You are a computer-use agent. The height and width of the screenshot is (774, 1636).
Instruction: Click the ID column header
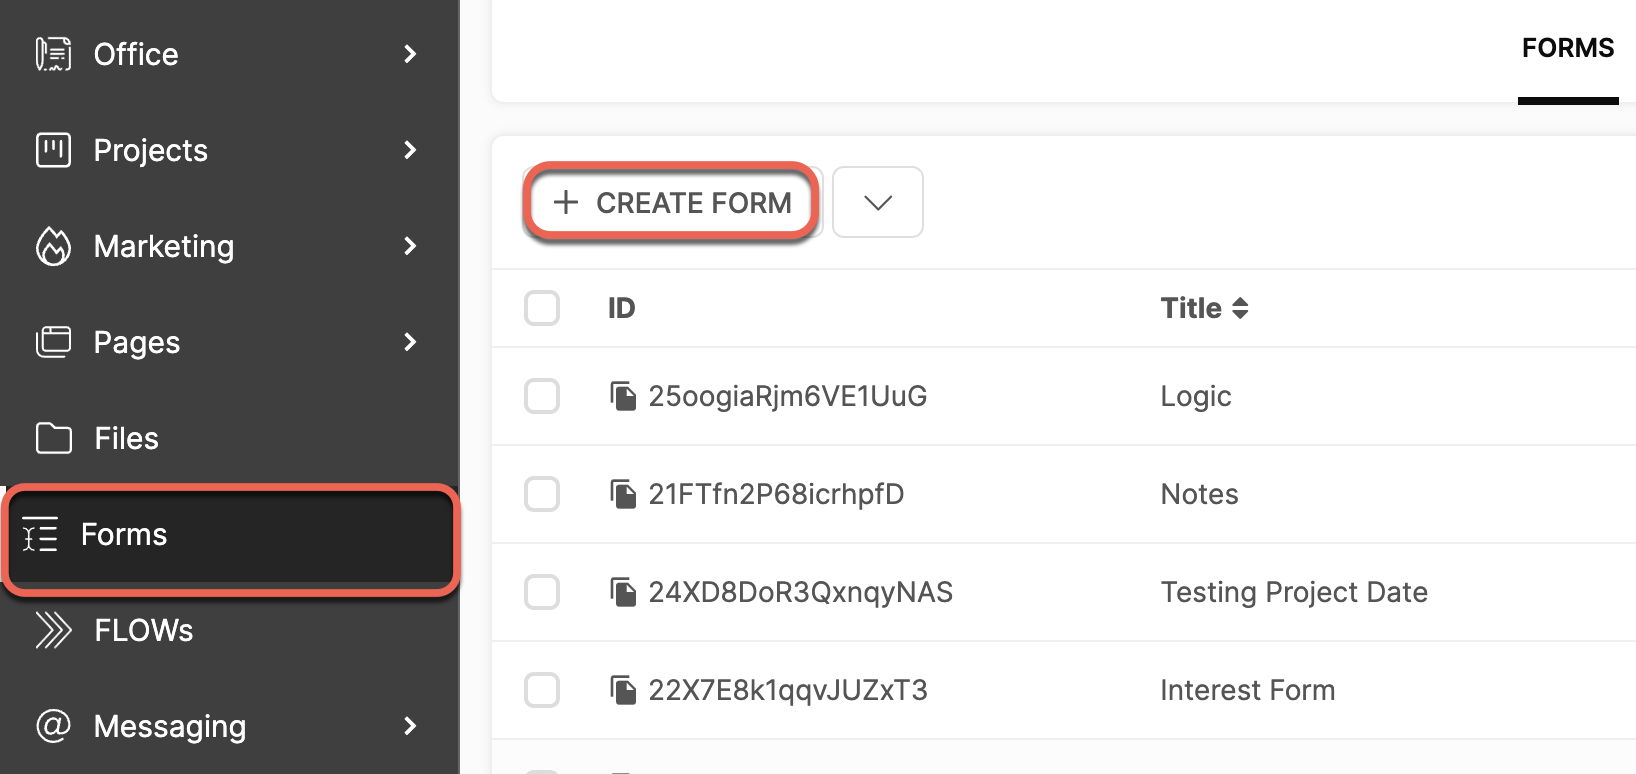[621, 308]
